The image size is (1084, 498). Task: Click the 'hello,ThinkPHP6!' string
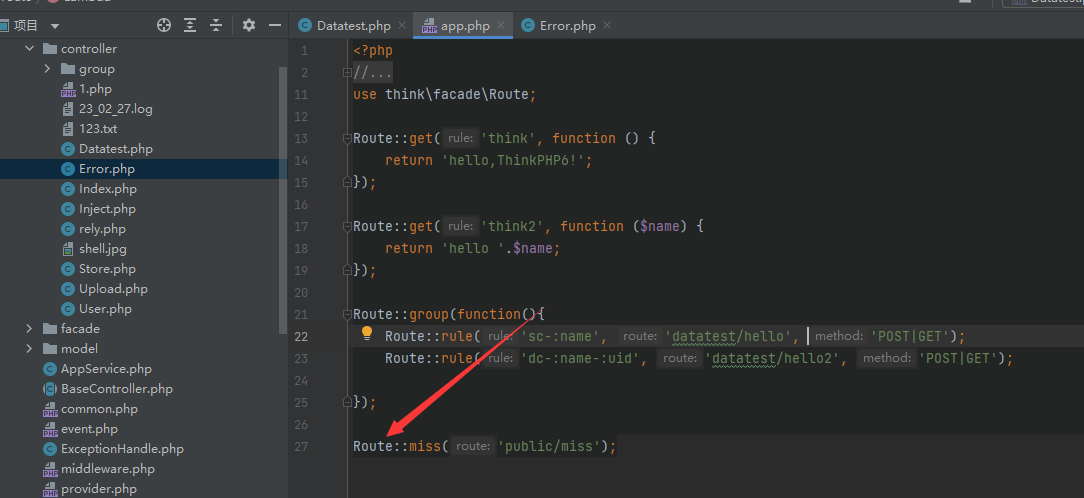pyautogui.click(x=513, y=160)
